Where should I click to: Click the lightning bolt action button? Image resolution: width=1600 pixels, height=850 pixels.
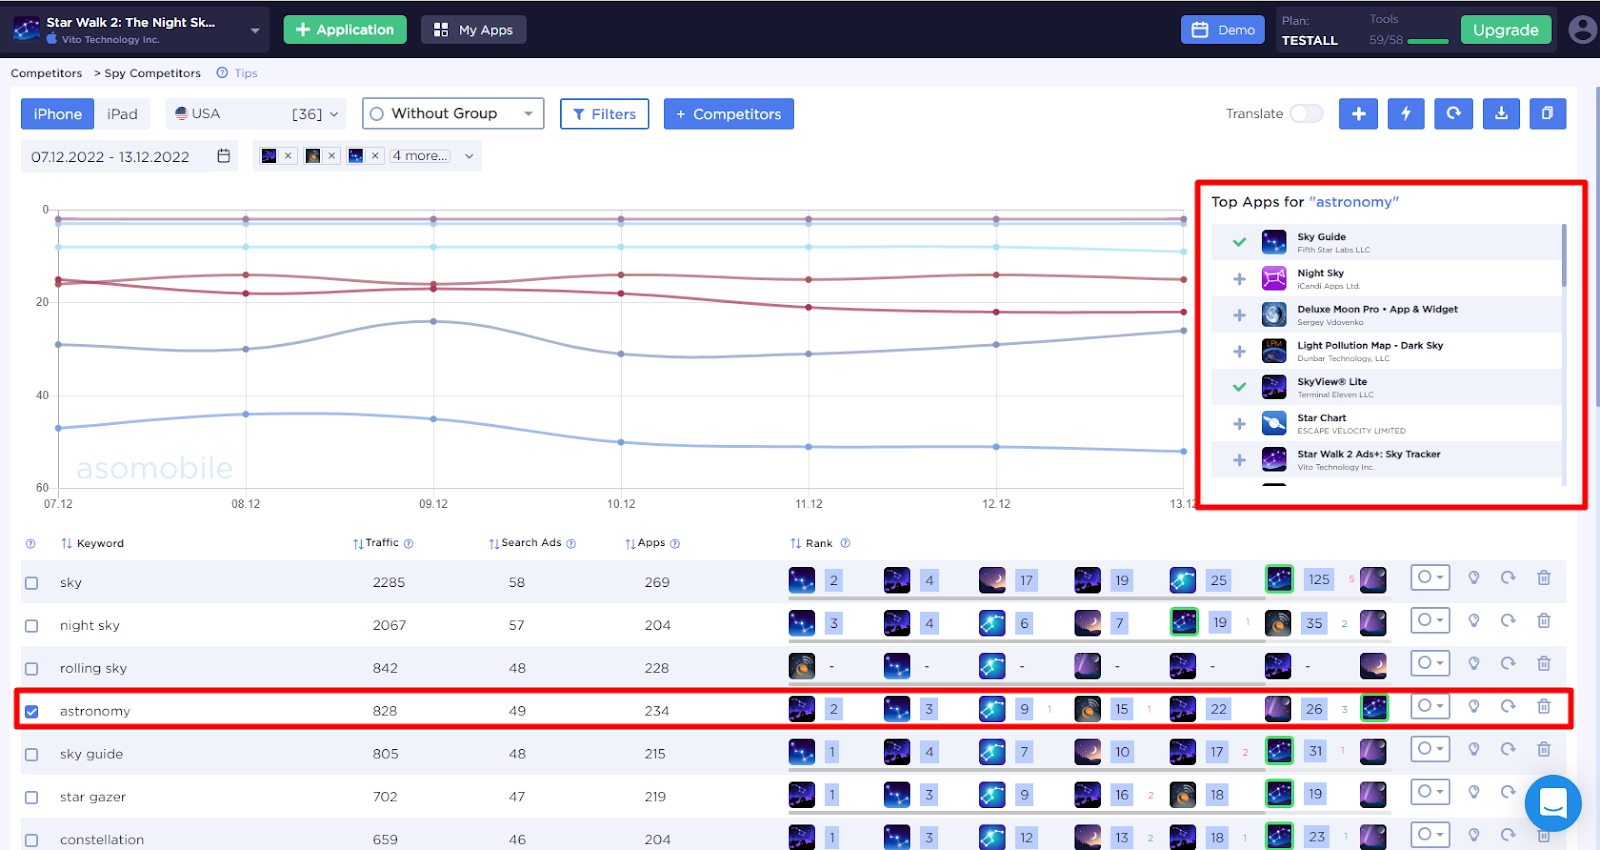[1406, 114]
